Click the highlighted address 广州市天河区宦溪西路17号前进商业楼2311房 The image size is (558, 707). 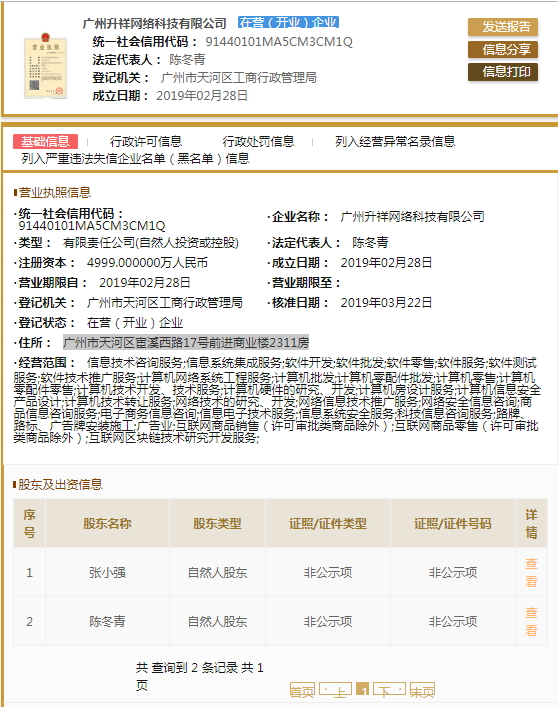(186, 343)
